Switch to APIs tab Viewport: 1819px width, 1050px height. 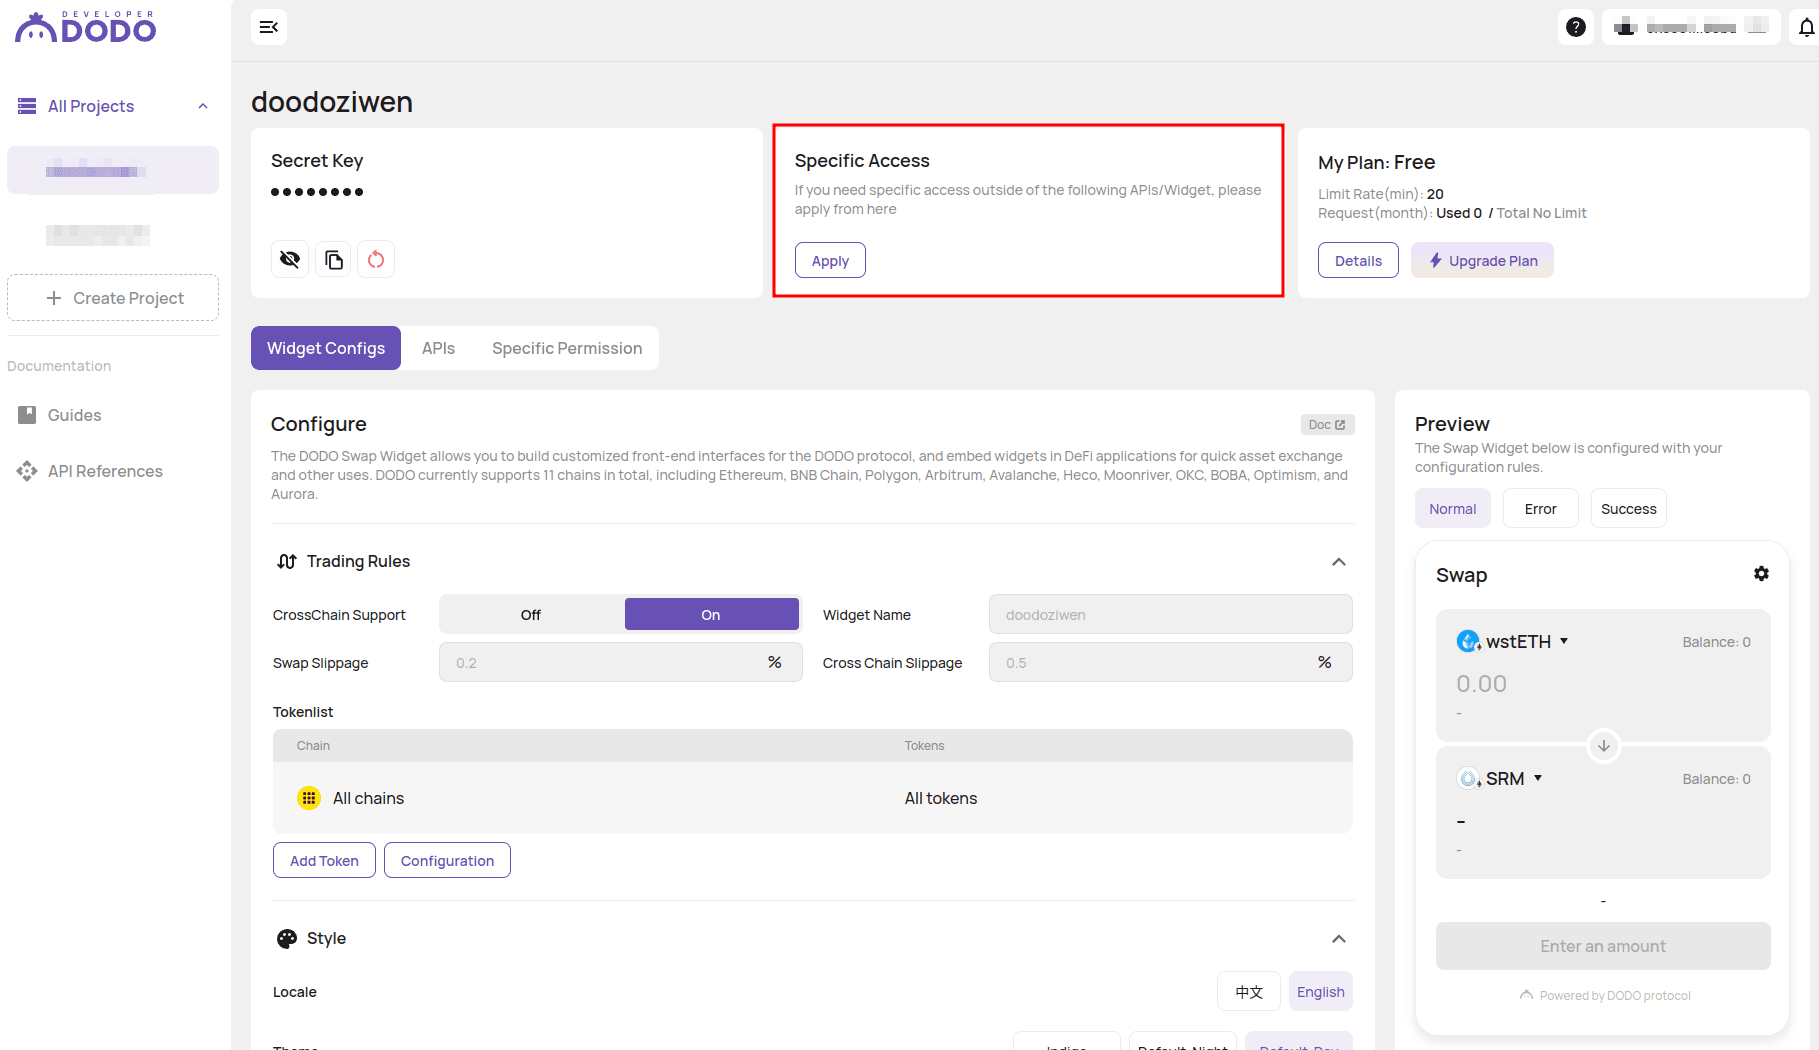438,348
